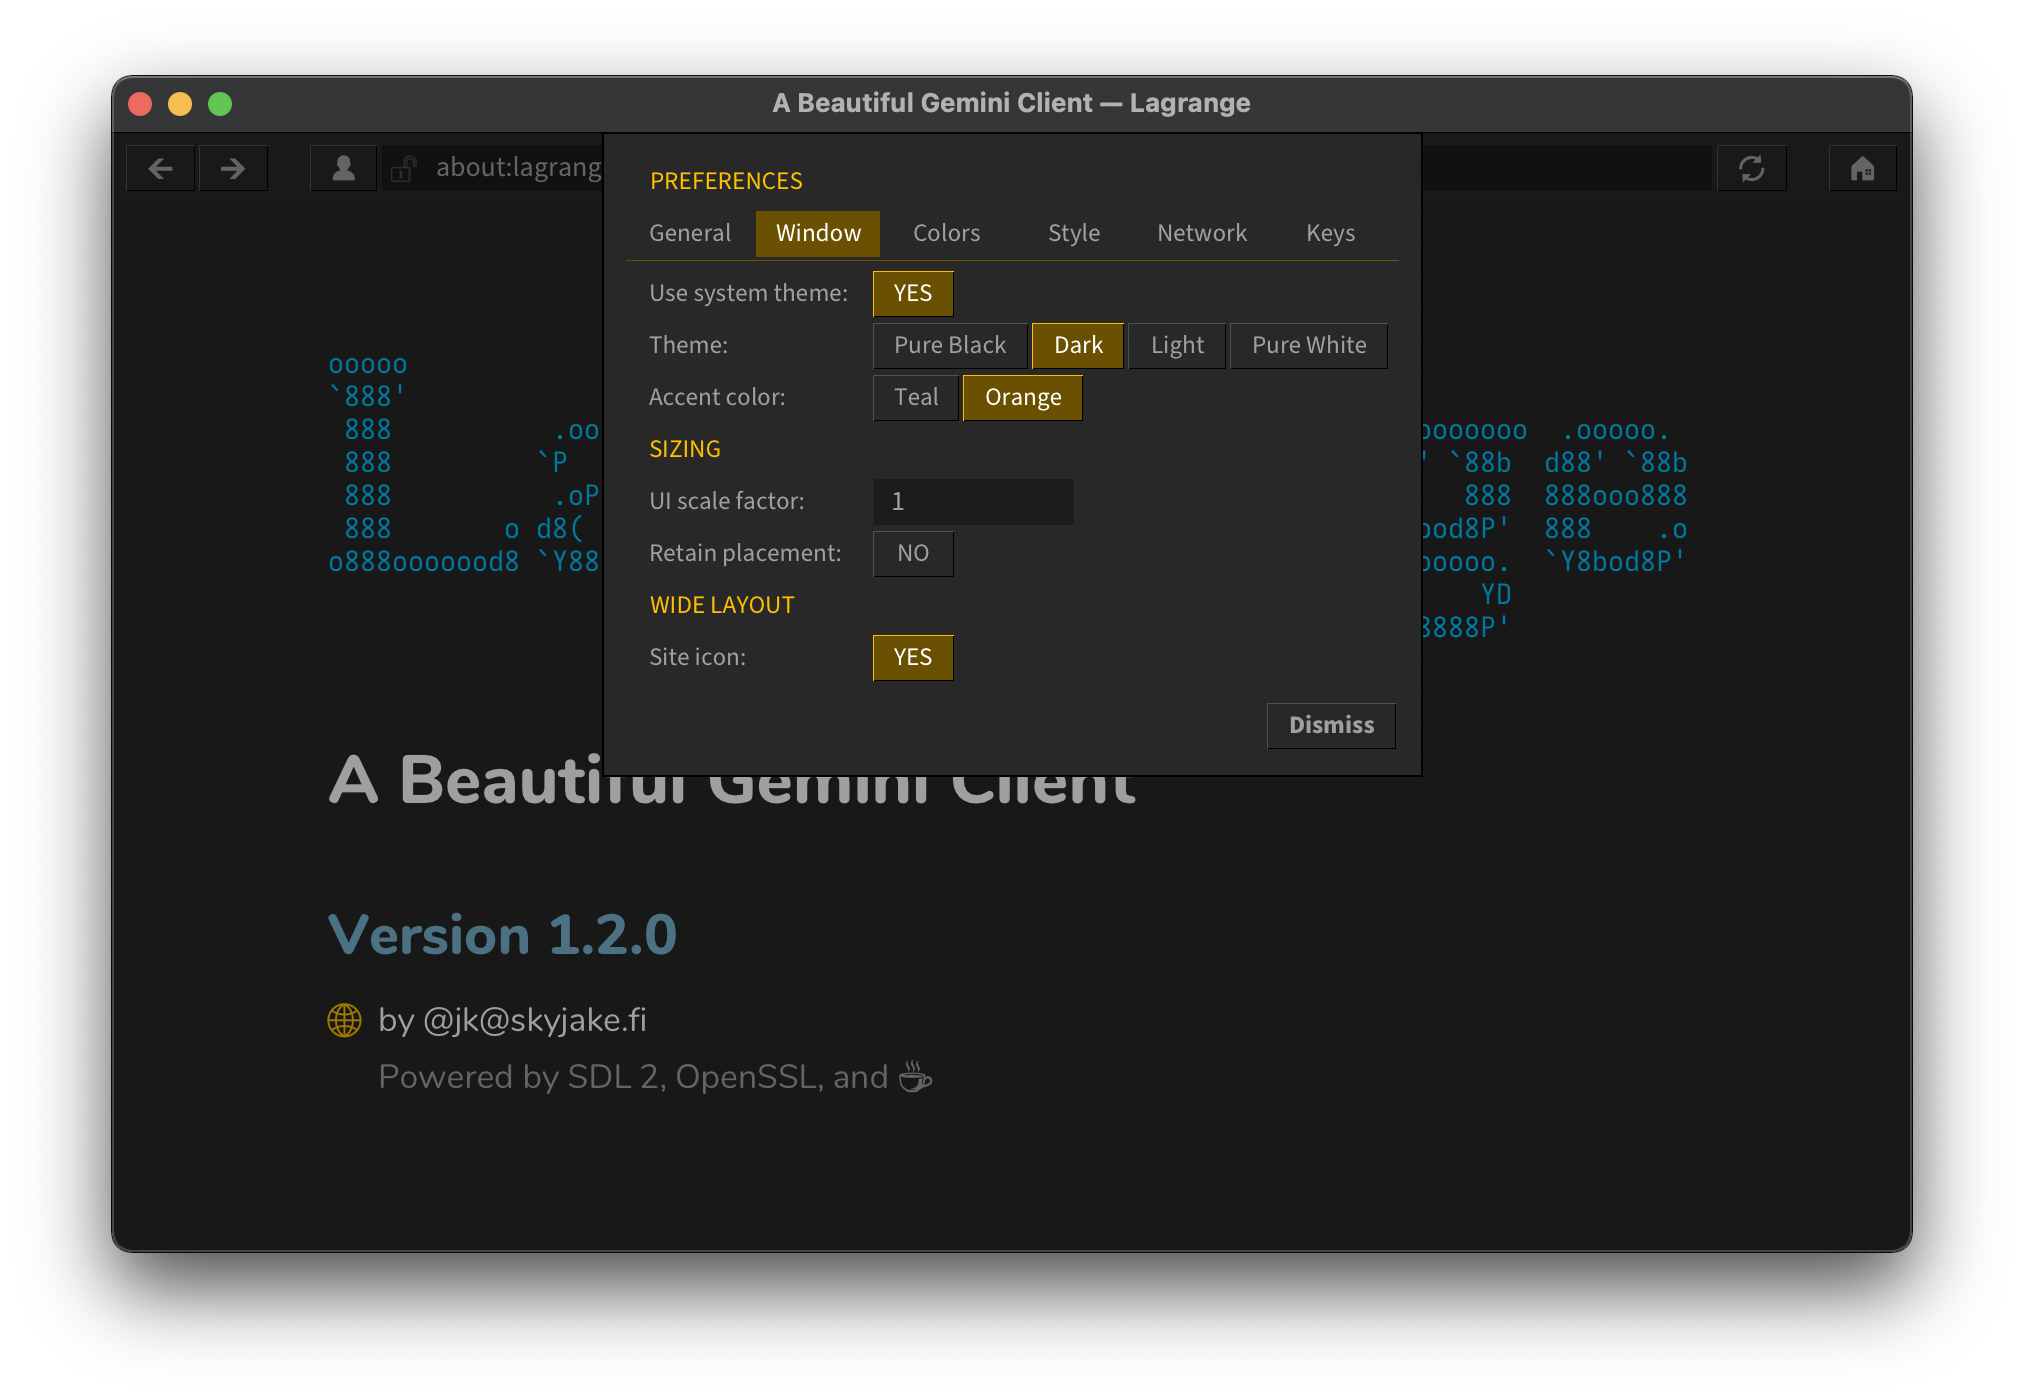
Task: Open the Keys preferences tab
Action: [x=1330, y=233]
